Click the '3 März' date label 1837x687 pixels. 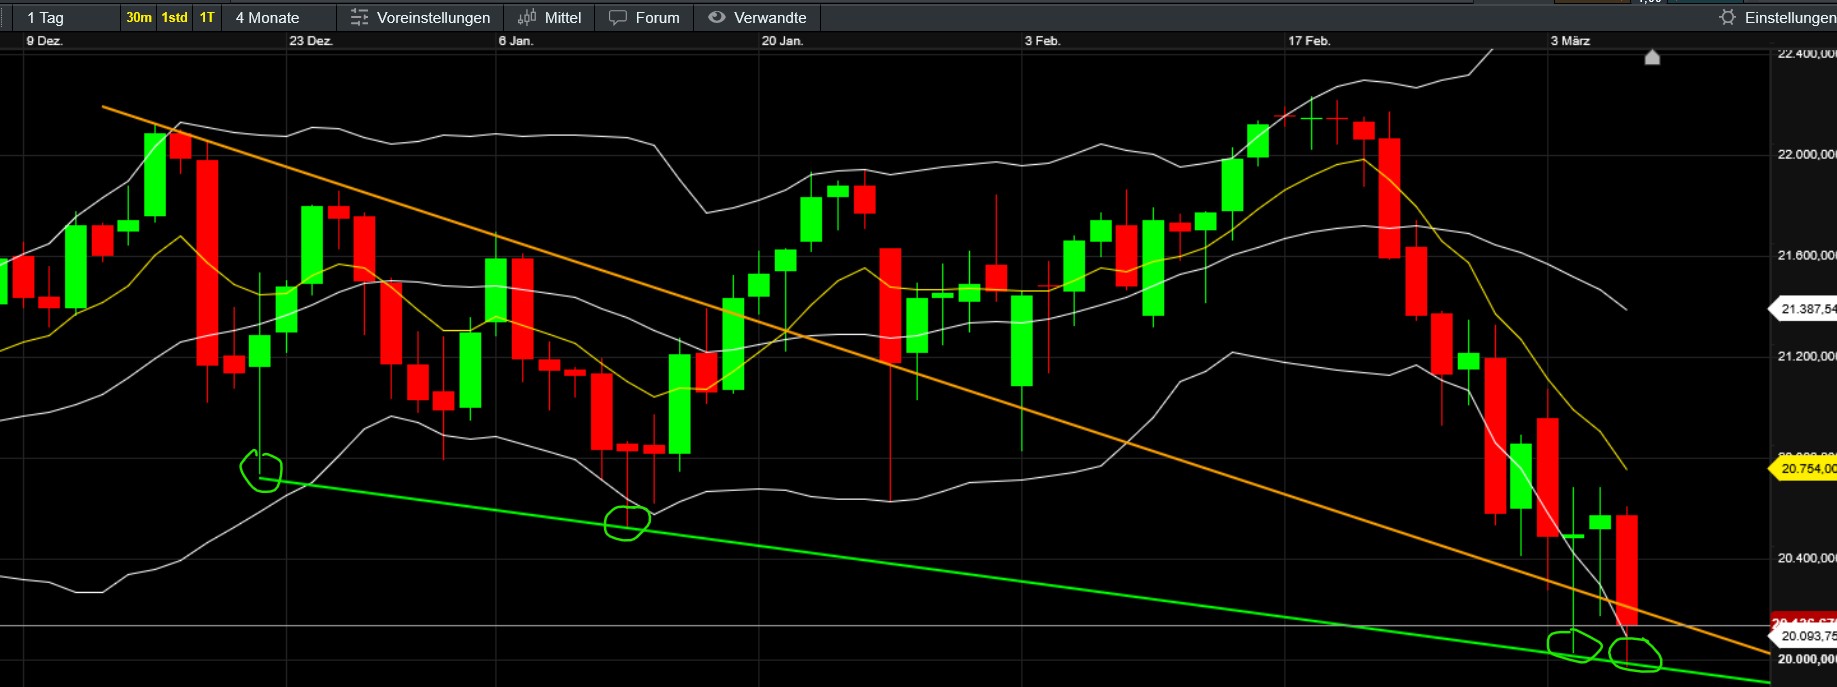coord(1570,41)
